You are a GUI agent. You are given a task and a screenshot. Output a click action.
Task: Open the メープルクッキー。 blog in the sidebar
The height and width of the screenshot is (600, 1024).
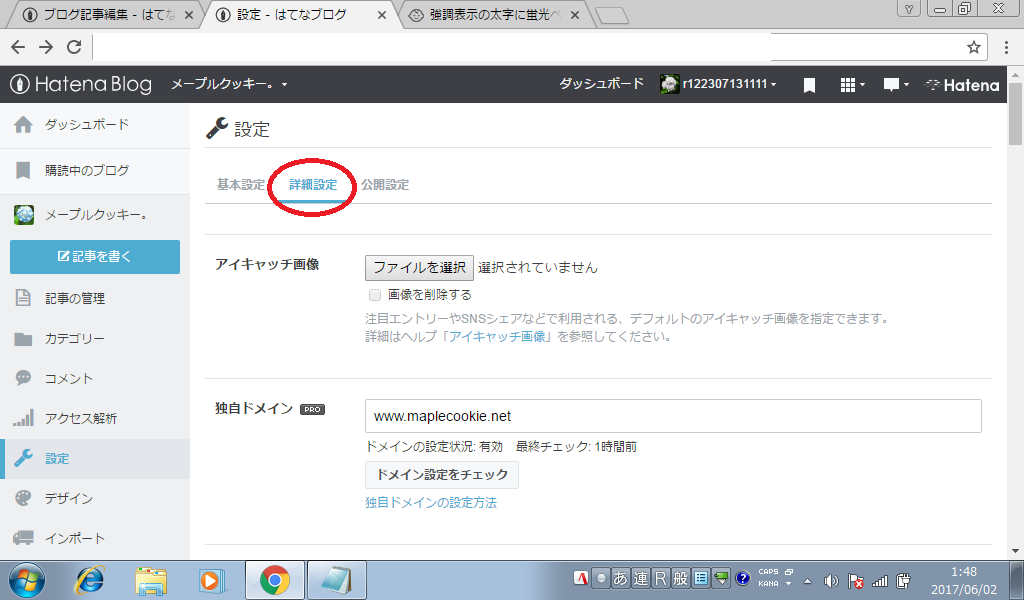(x=95, y=215)
